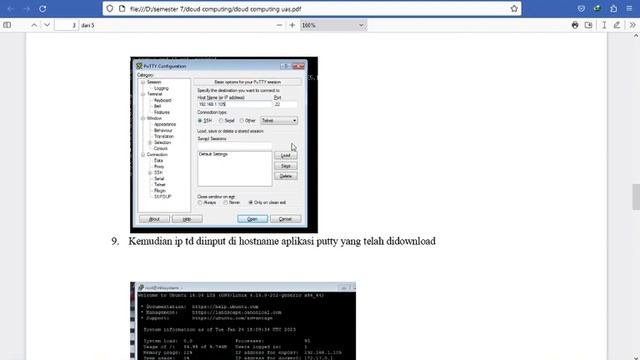Open the Extensions puzzle-piece menu

click(x=613, y=9)
